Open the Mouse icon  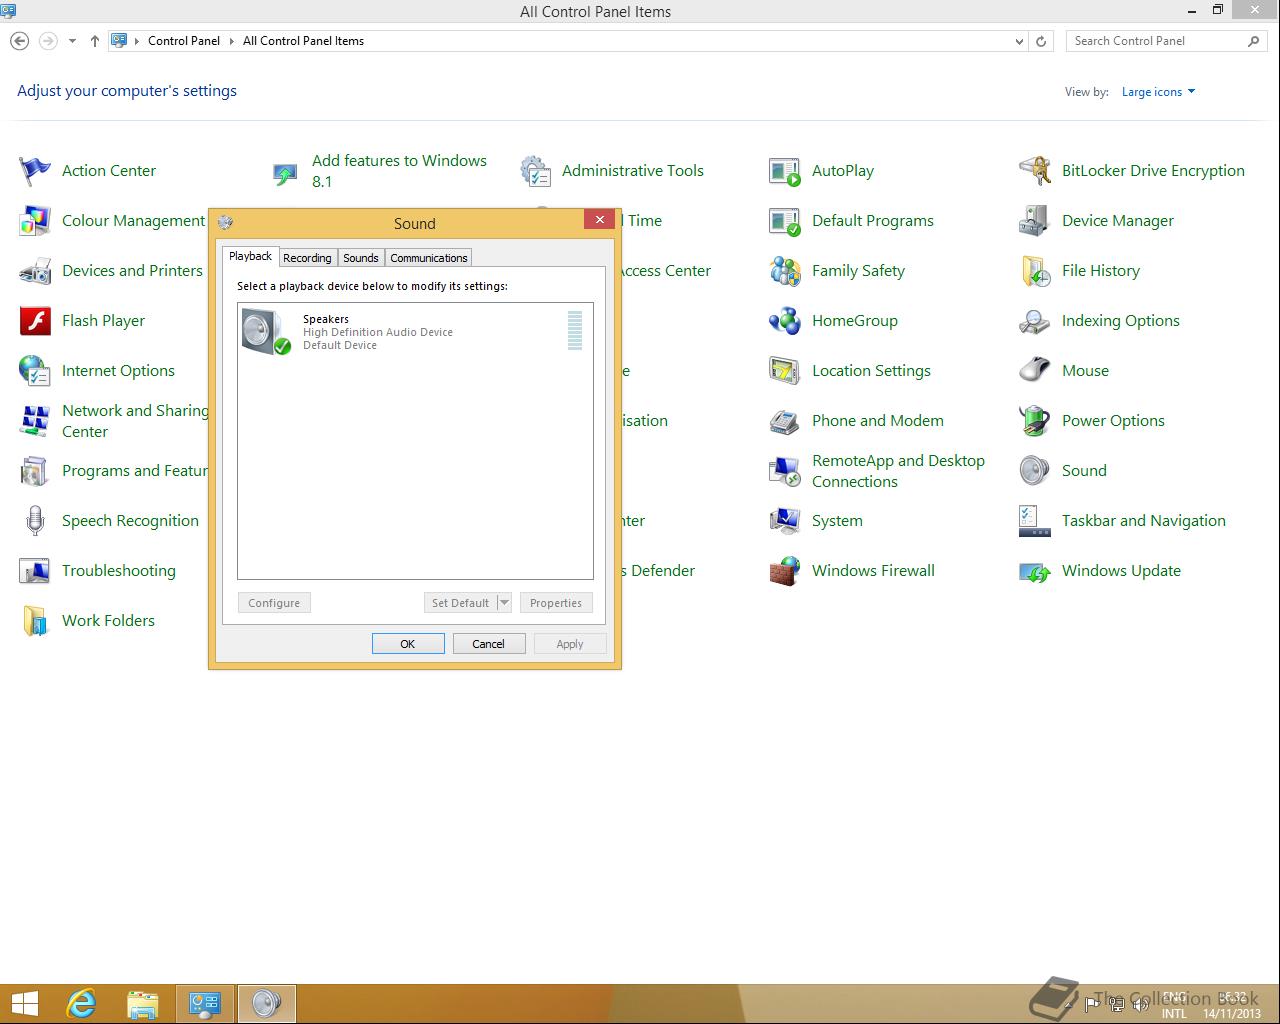click(x=1035, y=371)
